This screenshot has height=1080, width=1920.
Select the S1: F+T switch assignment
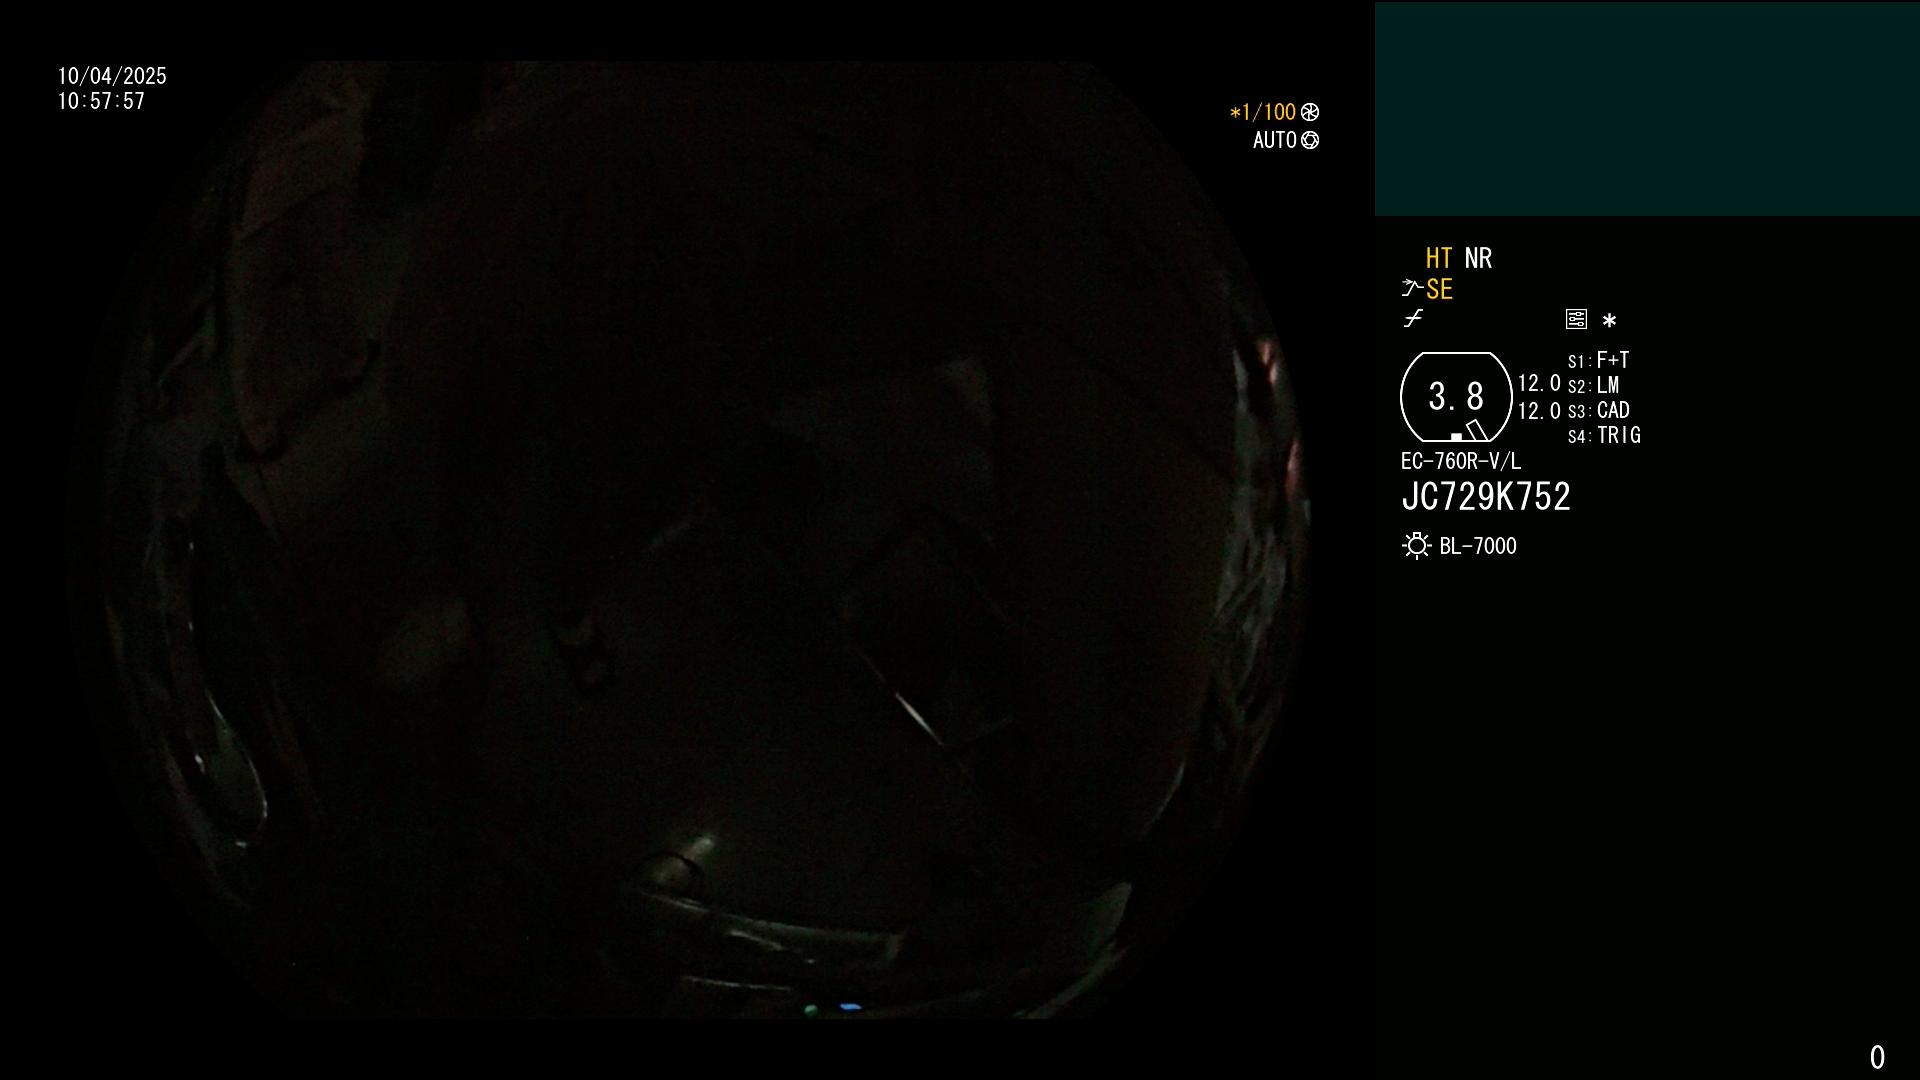1598,360
